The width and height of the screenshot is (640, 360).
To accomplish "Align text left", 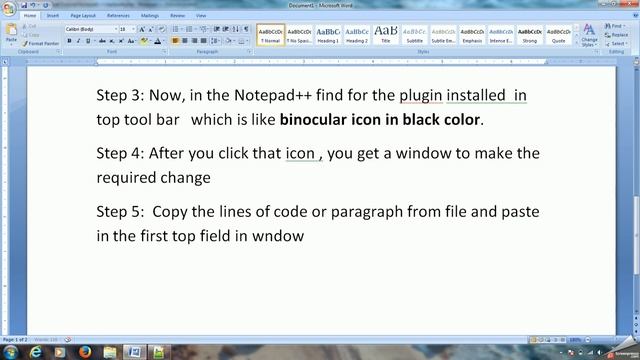I will pyautogui.click(x=176, y=41).
